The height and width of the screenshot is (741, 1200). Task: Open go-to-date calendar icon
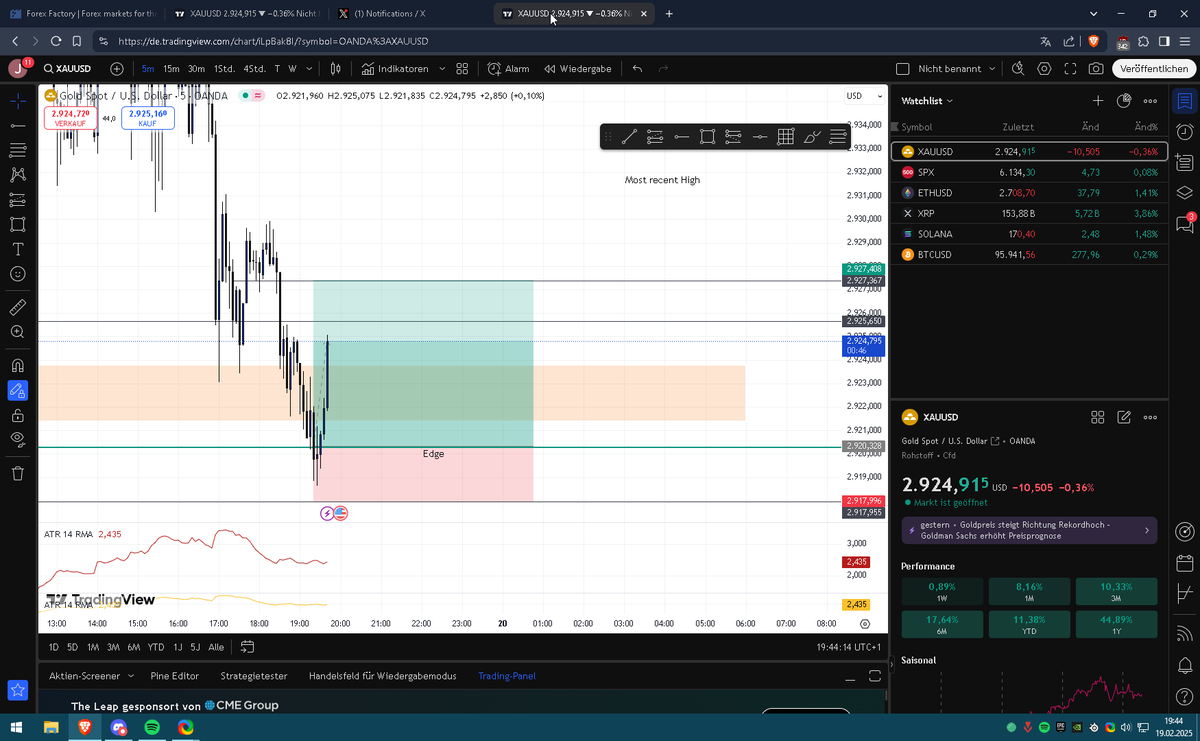247,647
